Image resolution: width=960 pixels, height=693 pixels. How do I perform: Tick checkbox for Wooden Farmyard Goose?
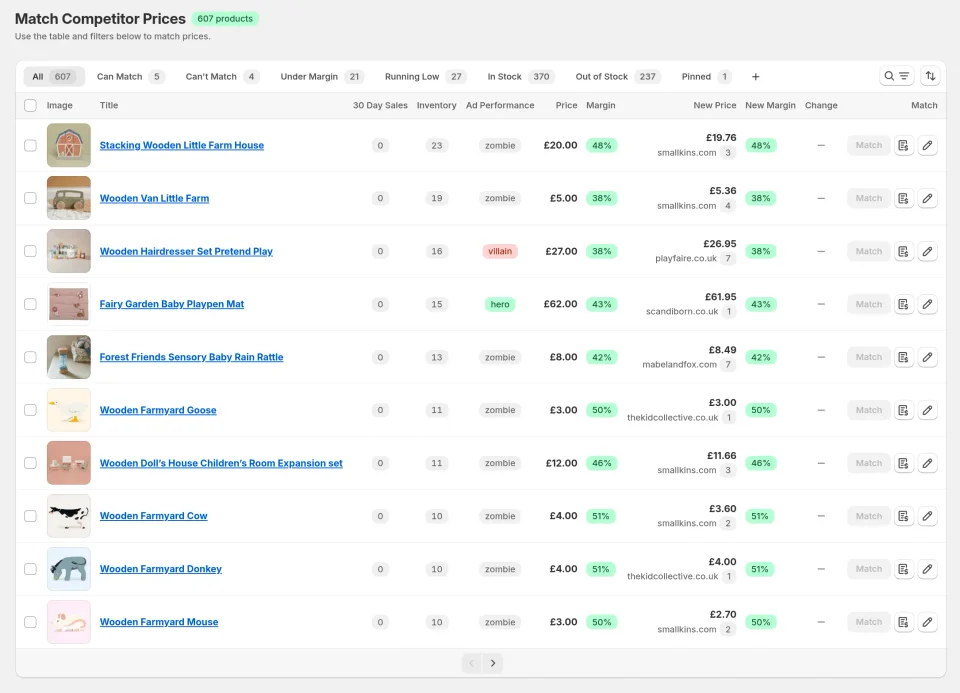point(30,410)
